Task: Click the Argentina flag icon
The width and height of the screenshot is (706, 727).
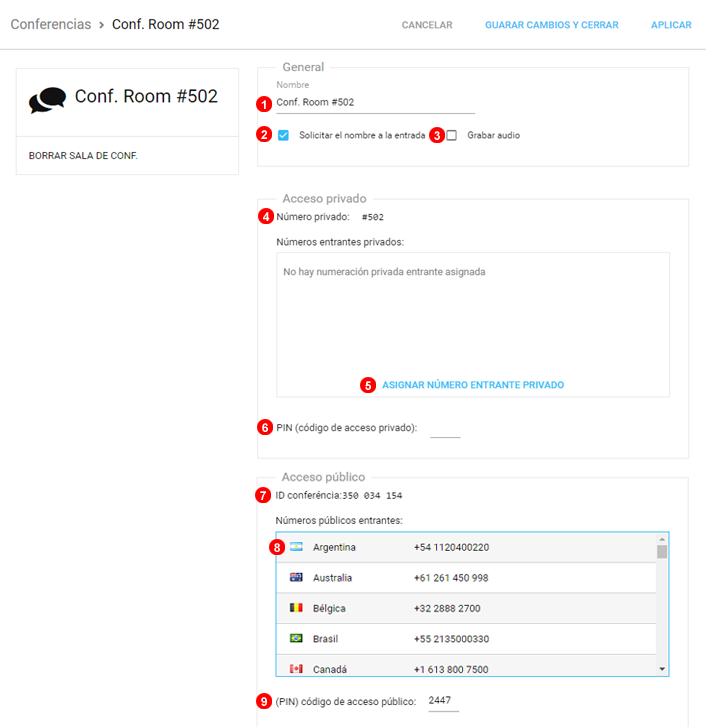Action: pos(296,547)
